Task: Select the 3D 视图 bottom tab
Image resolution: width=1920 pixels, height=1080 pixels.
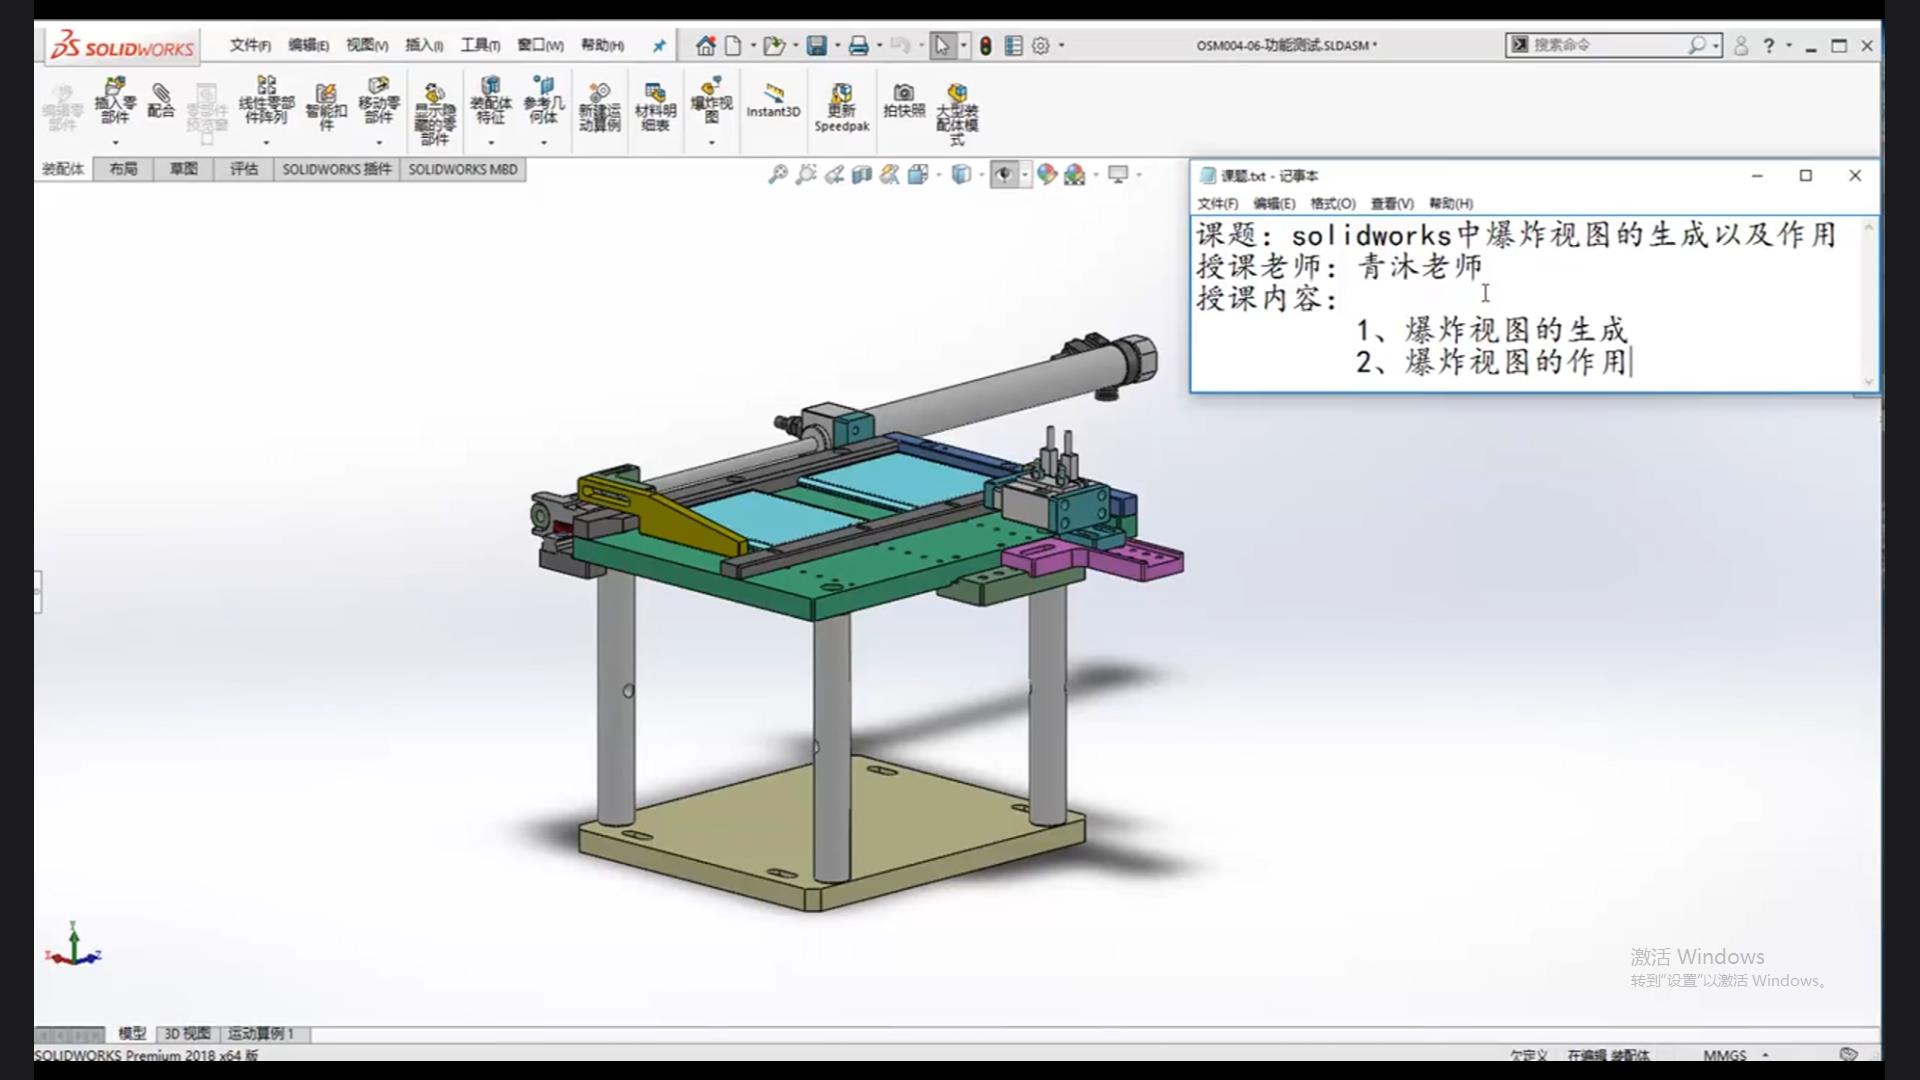Action: [x=187, y=1033]
